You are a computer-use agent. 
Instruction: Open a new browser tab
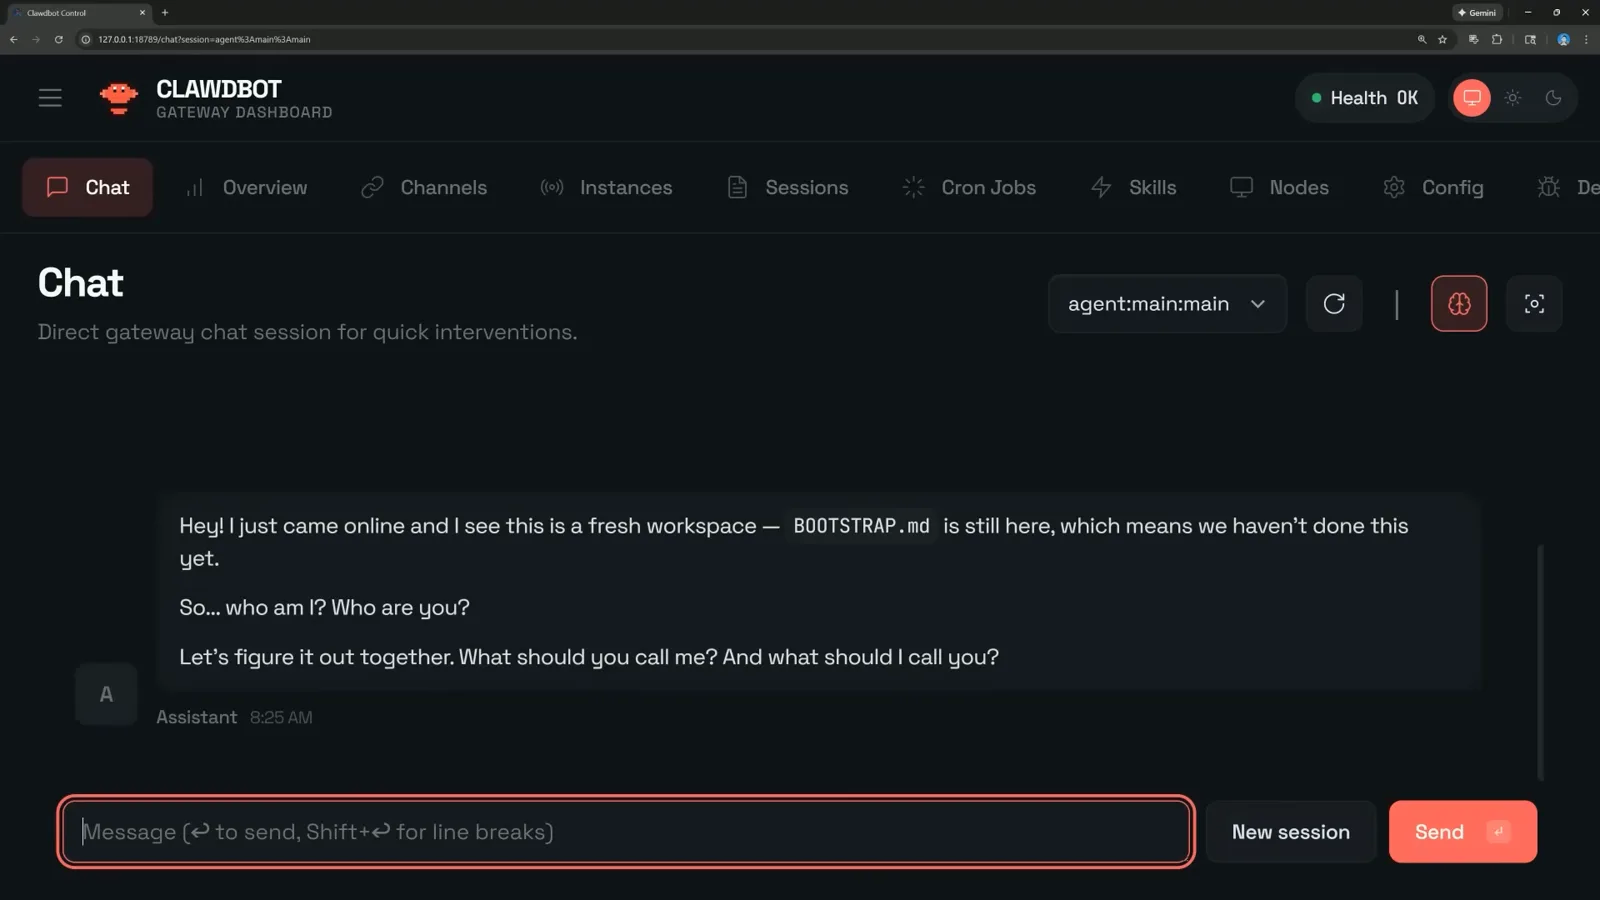click(165, 13)
